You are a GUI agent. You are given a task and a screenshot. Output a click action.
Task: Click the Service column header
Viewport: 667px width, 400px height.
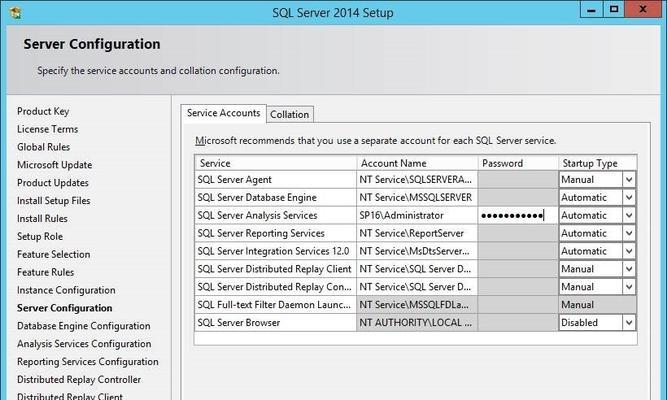[276, 163]
